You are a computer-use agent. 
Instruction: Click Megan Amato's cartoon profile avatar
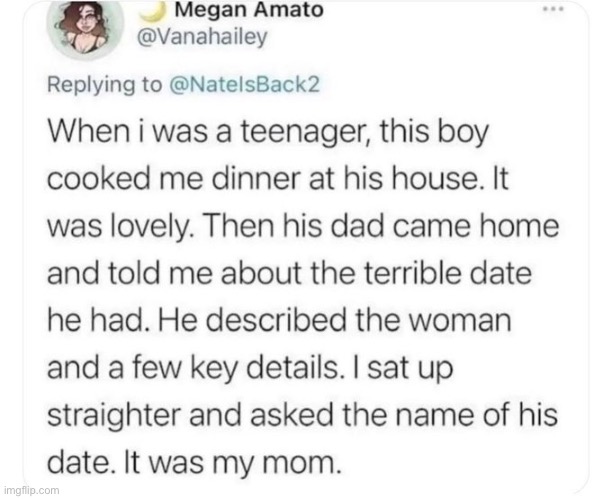pyautogui.click(x=85, y=28)
